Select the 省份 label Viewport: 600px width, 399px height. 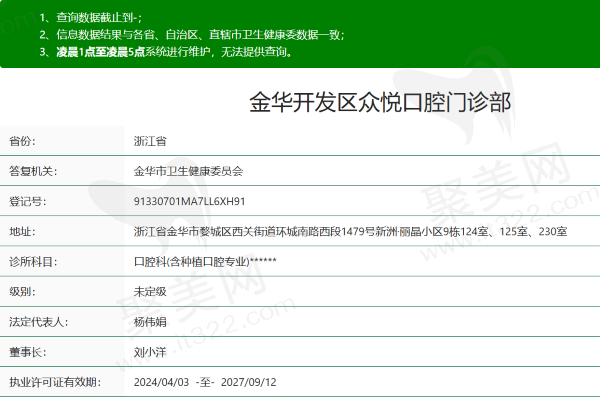[22, 141]
